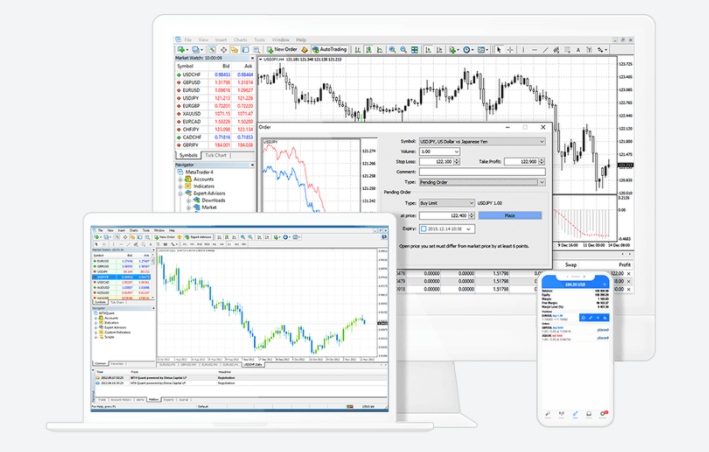Open View menu on monitor window
The image size is (709, 452).
(203, 40)
